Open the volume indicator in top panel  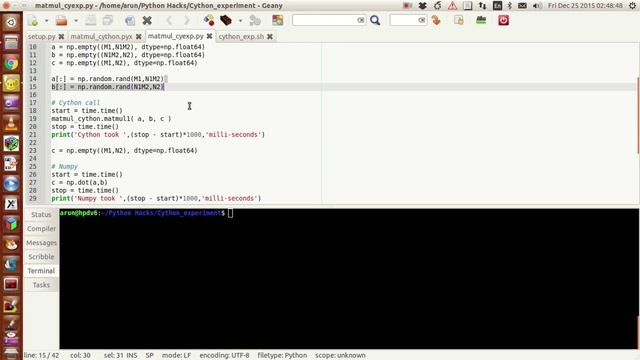point(538,6)
